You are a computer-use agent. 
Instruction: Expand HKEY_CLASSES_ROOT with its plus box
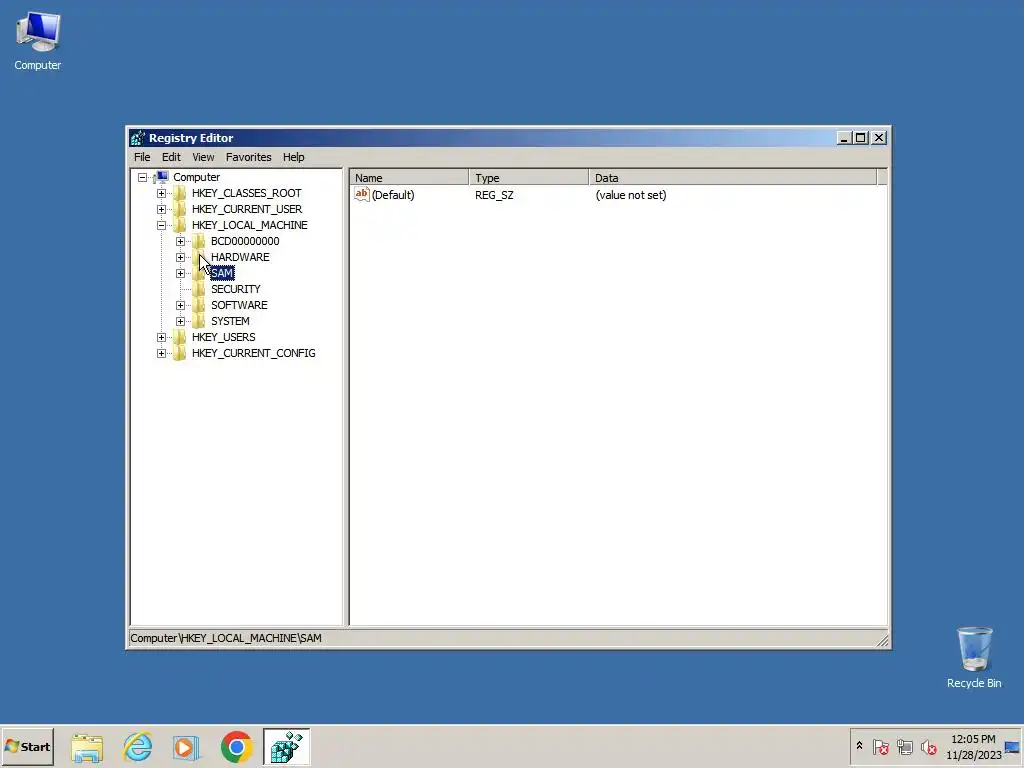(x=161, y=193)
